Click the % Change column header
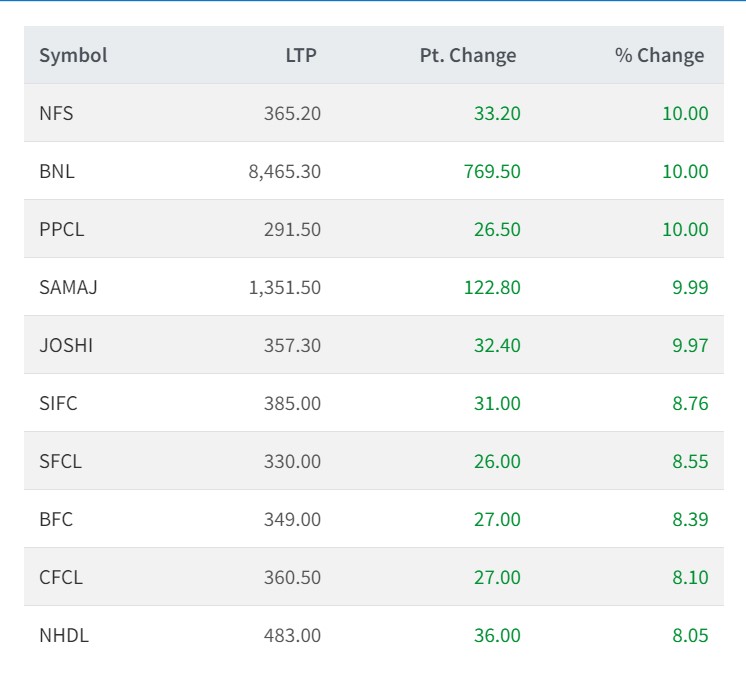 click(659, 55)
